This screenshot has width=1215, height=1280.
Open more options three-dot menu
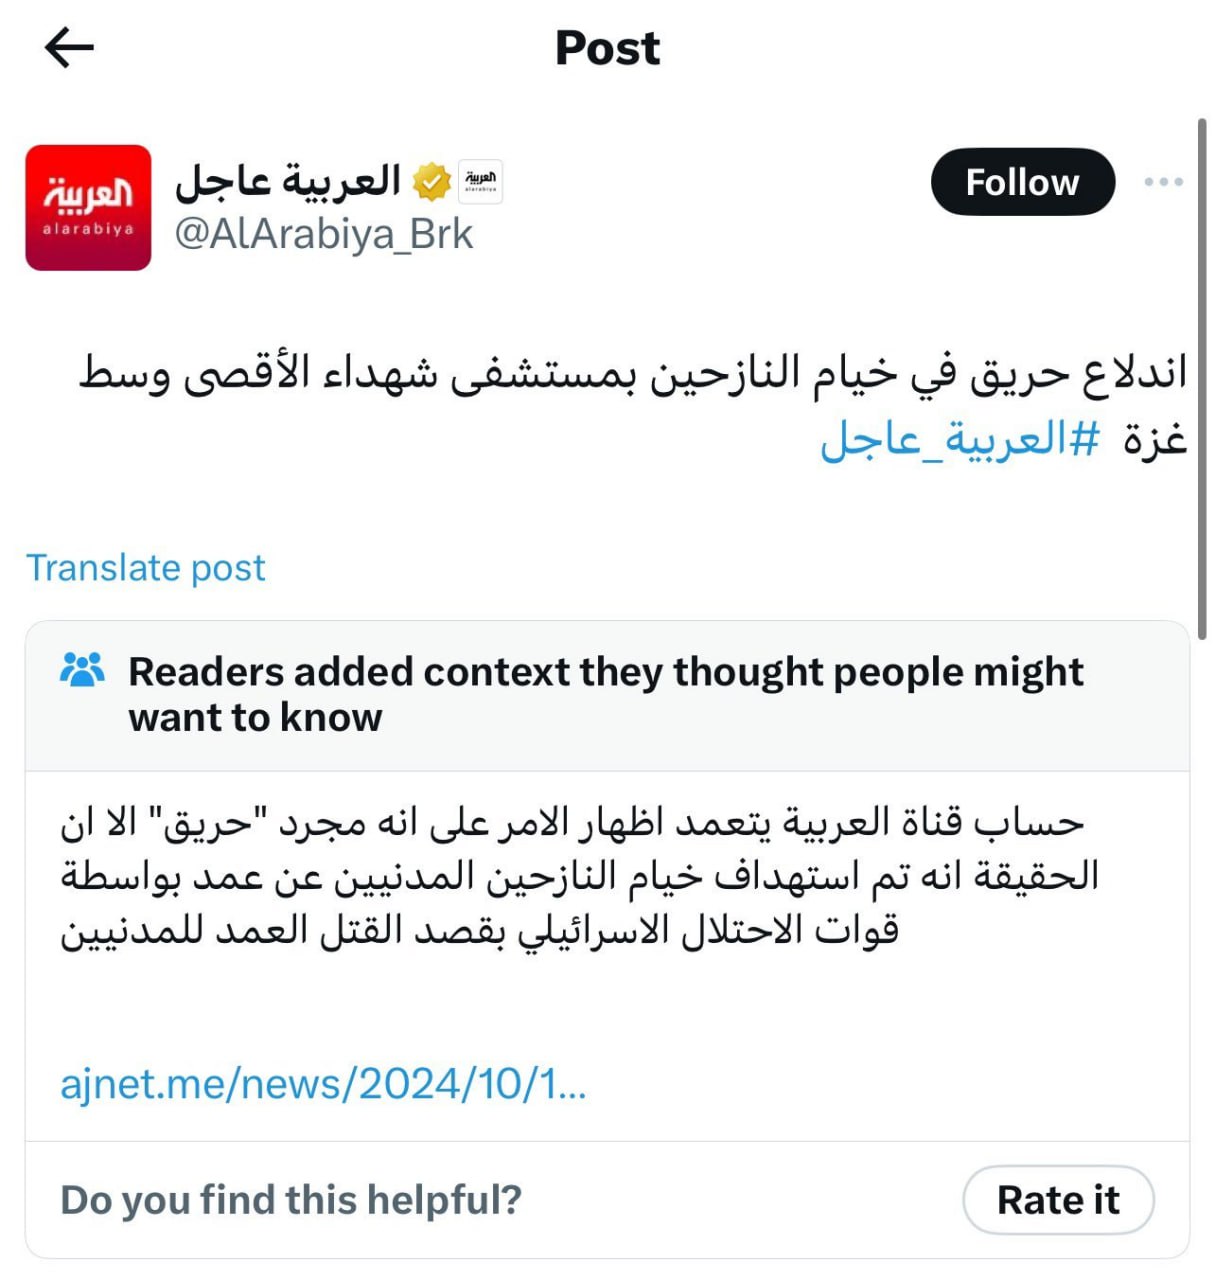coord(1164,182)
